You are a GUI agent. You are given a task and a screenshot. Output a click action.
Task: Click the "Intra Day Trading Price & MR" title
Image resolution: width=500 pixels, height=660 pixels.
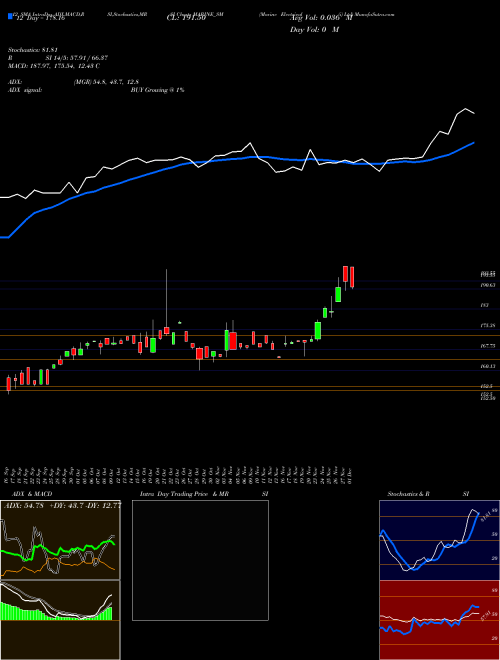(x=184, y=494)
